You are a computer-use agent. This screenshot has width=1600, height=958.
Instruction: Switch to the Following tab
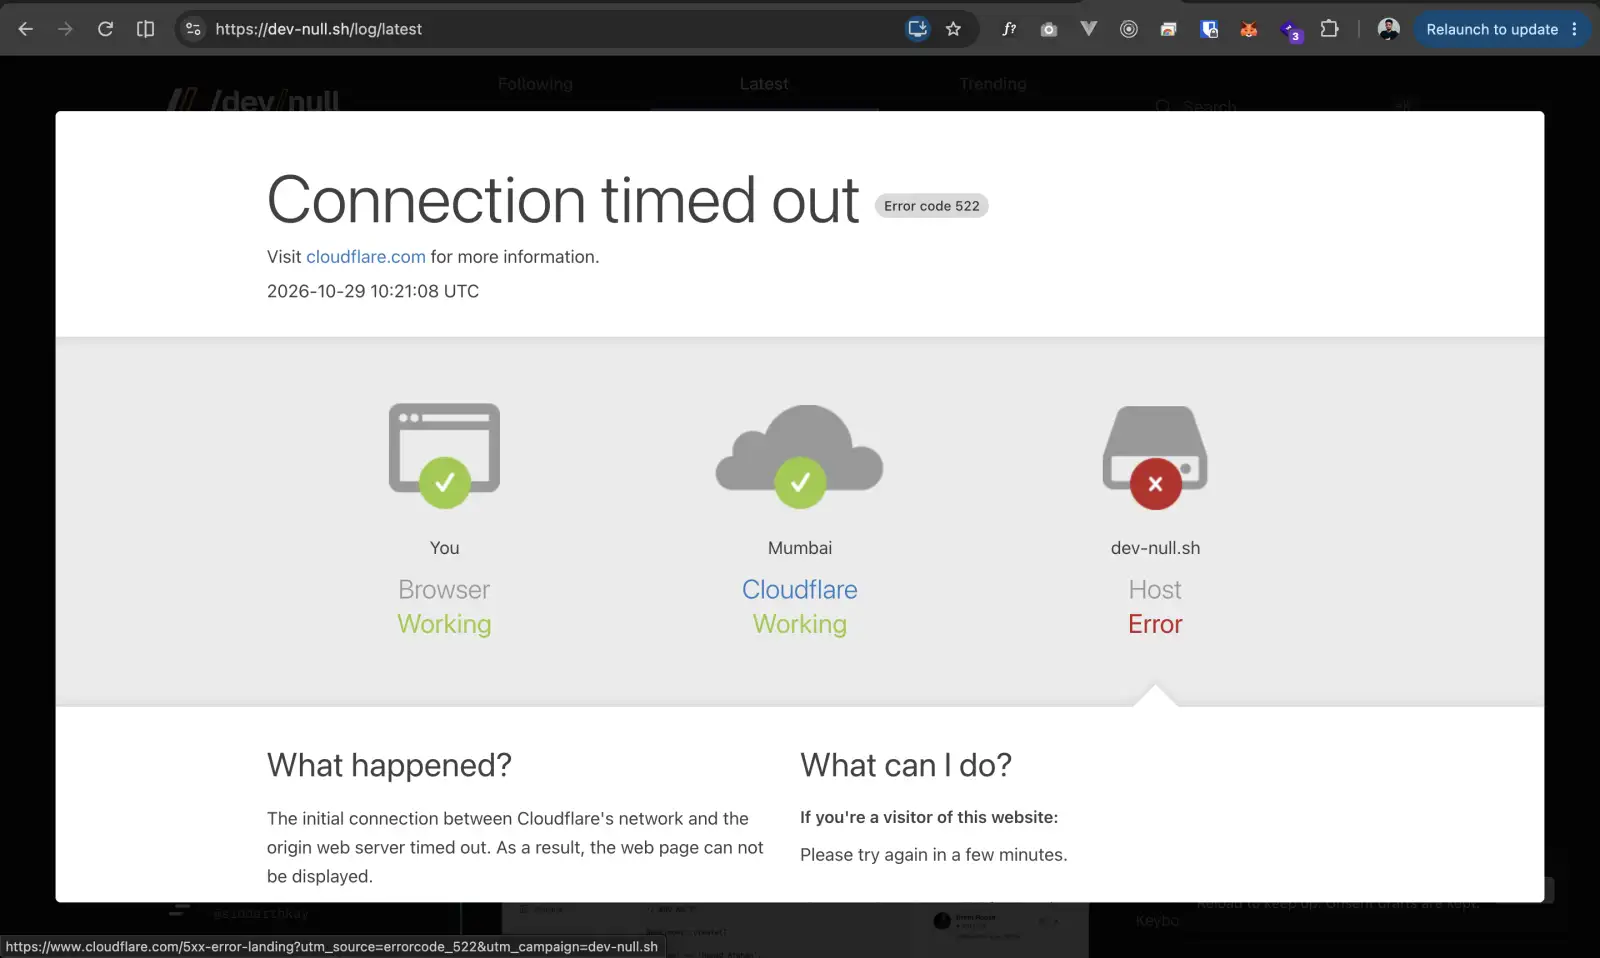[535, 84]
